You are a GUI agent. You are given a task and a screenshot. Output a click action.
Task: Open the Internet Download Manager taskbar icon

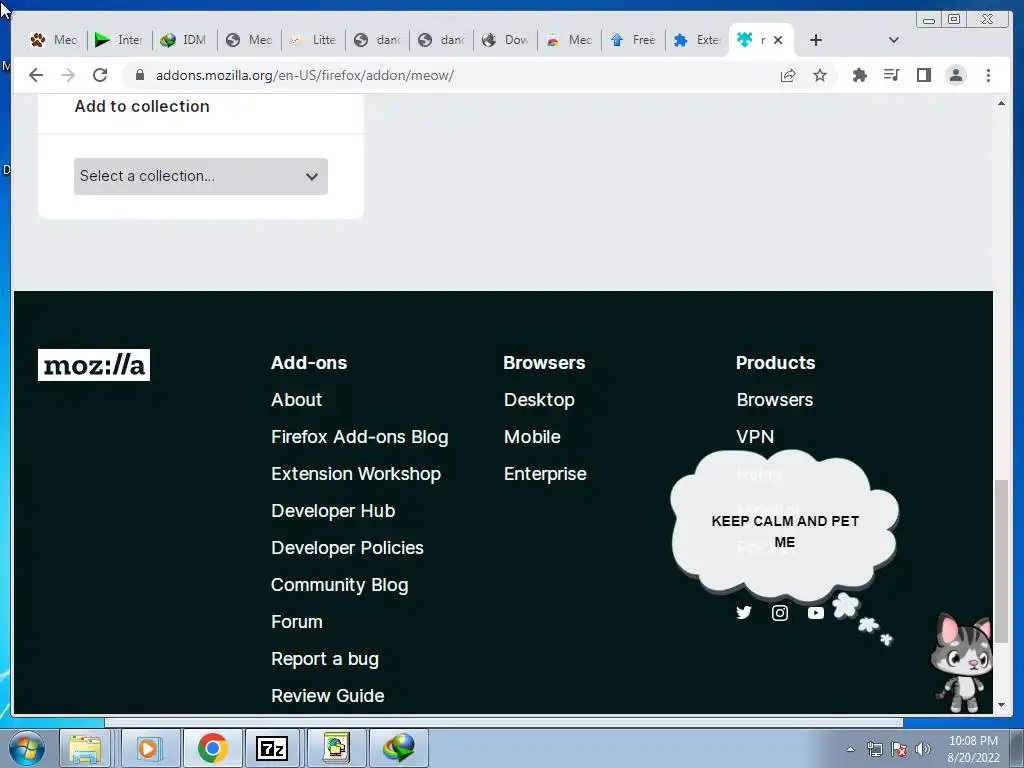[x=399, y=748]
